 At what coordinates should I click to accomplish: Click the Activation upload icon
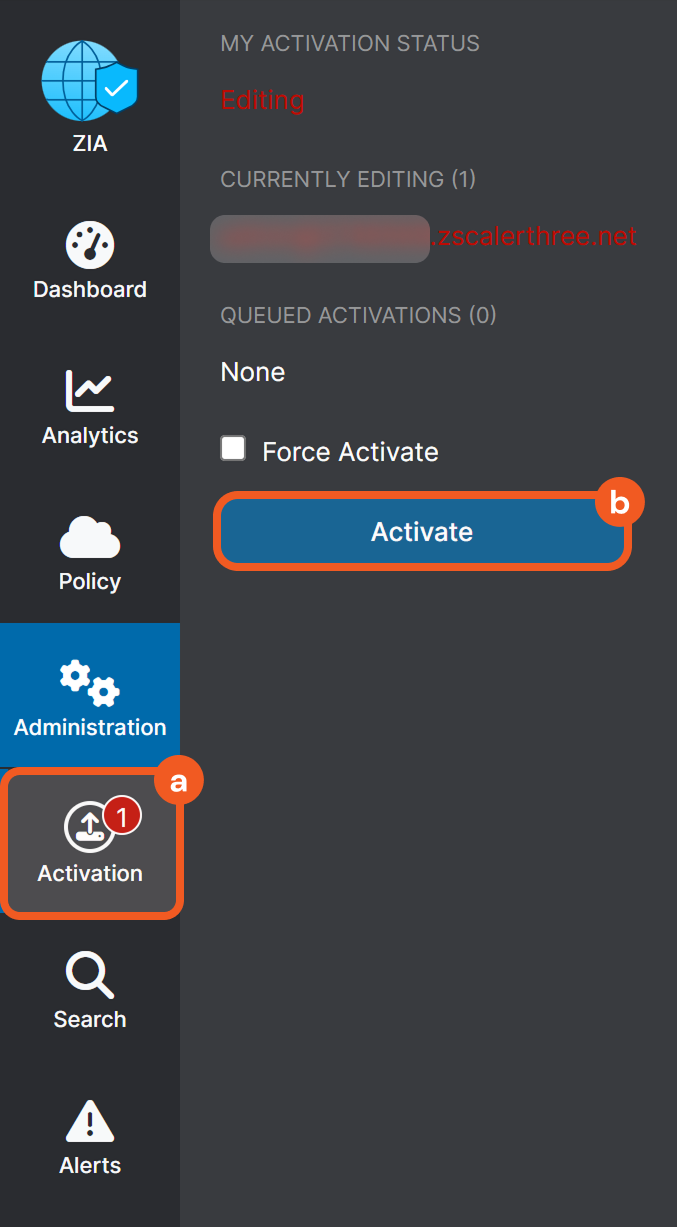pos(87,829)
